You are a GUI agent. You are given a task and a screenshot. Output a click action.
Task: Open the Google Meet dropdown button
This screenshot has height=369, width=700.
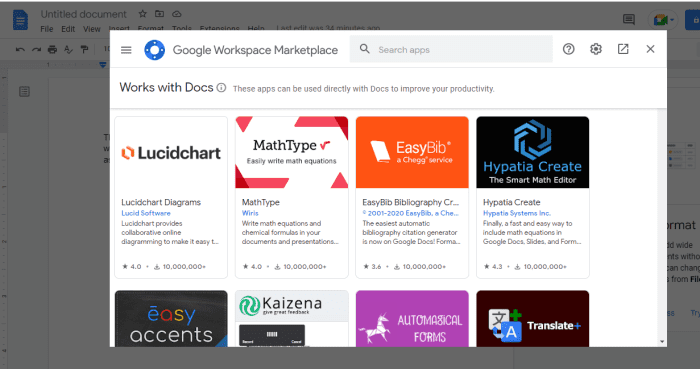[x=663, y=20]
